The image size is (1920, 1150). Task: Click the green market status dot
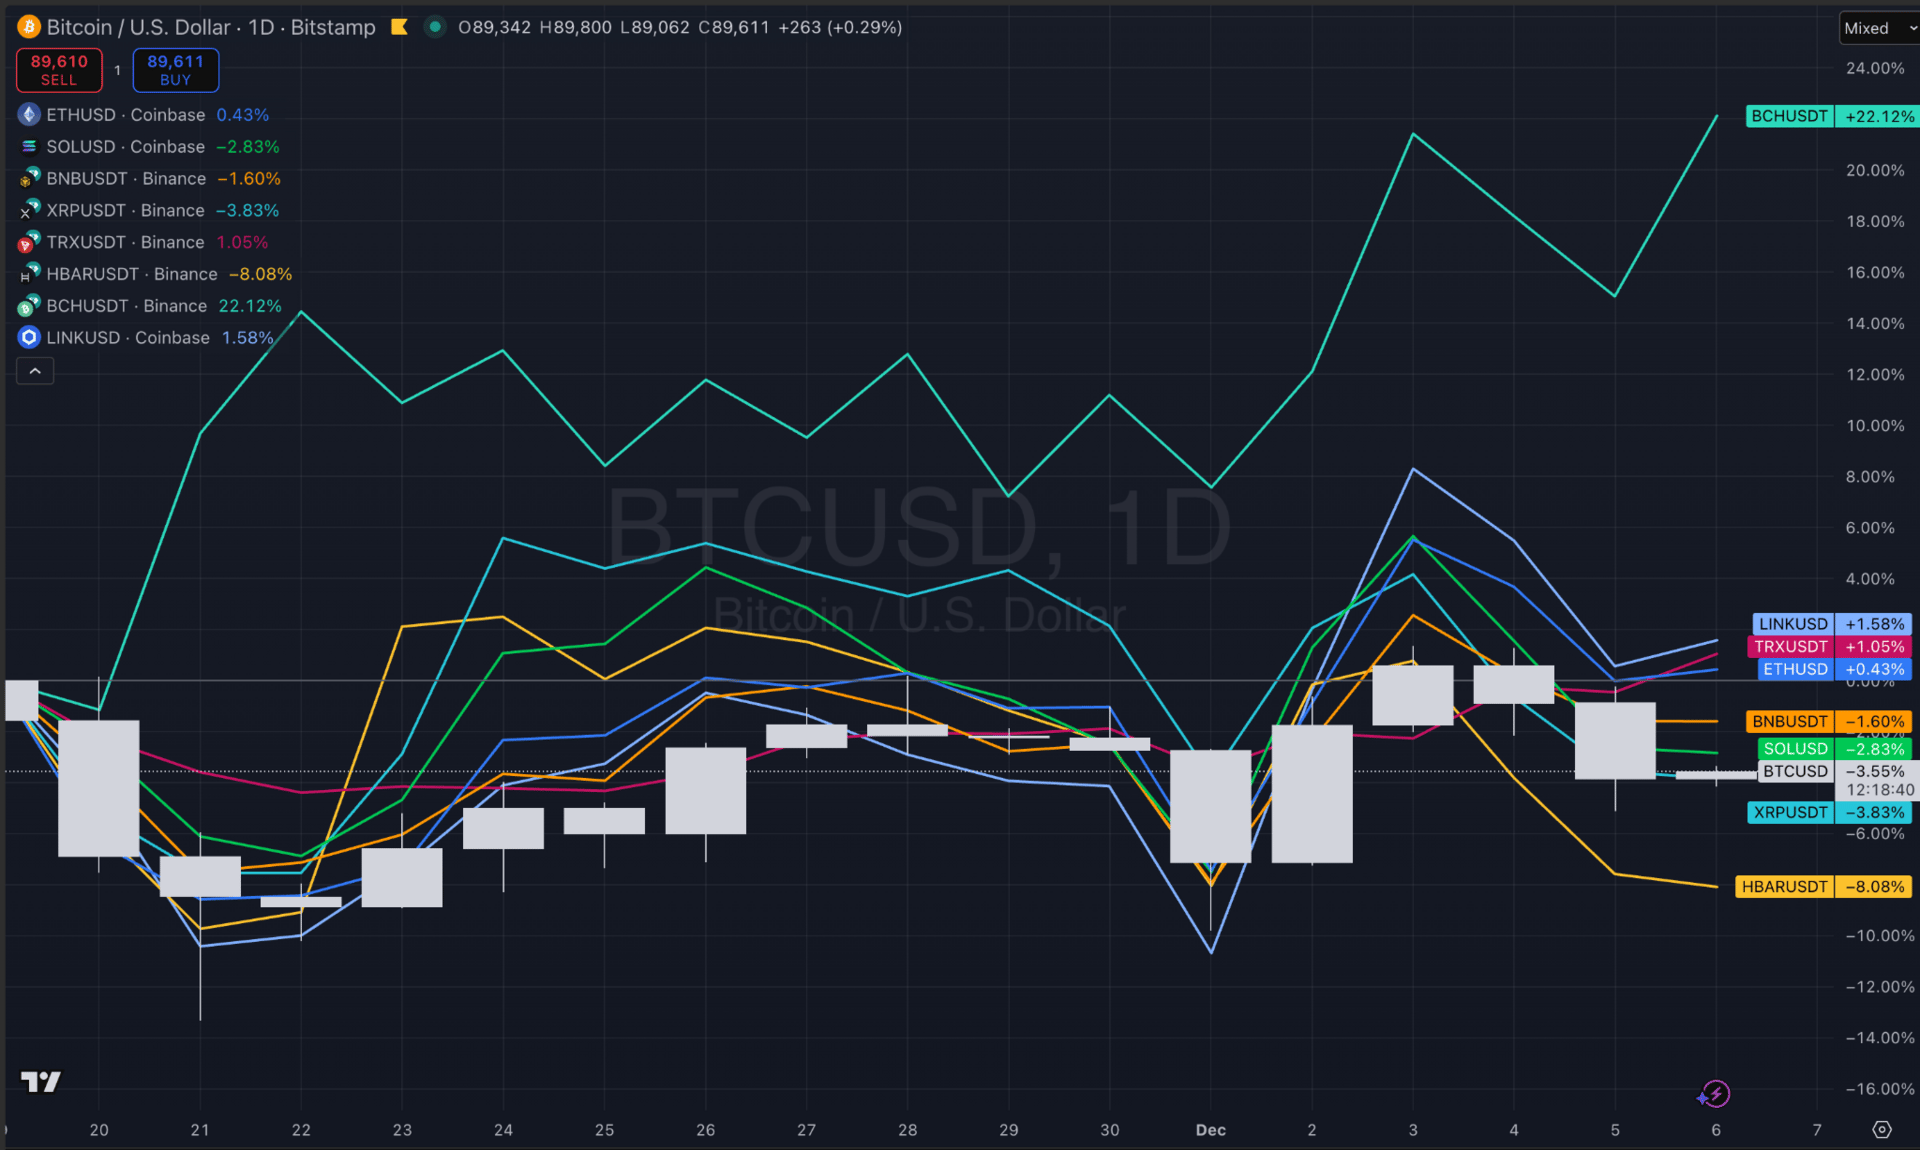coord(435,27)
